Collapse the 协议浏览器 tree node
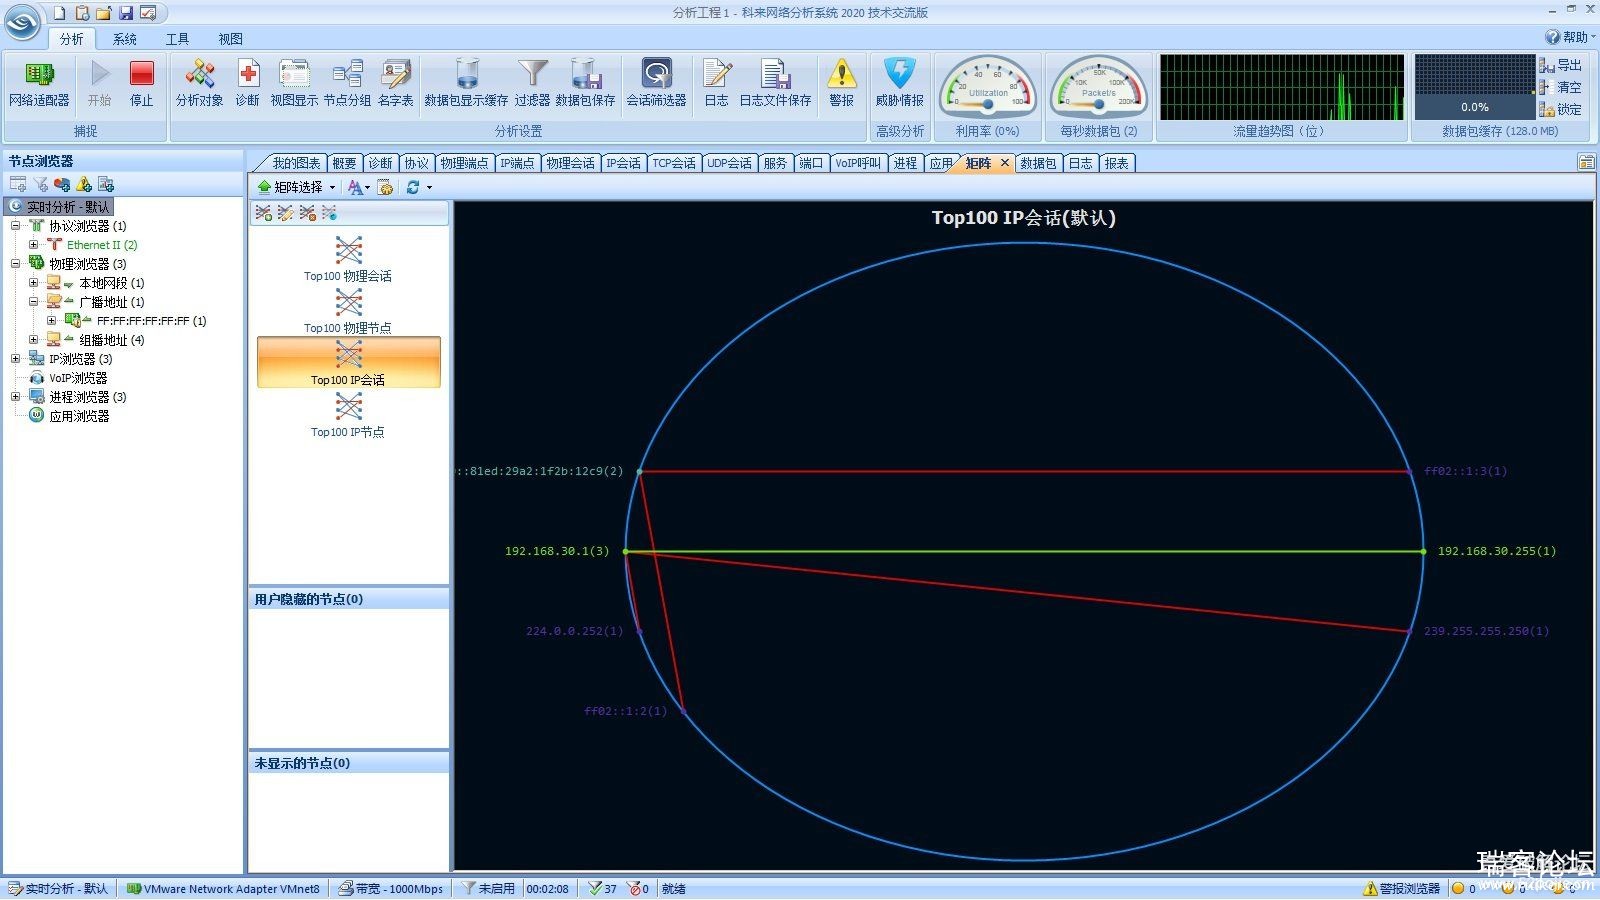This screenshot has height=900, width=1600. (x=16, y=226)
